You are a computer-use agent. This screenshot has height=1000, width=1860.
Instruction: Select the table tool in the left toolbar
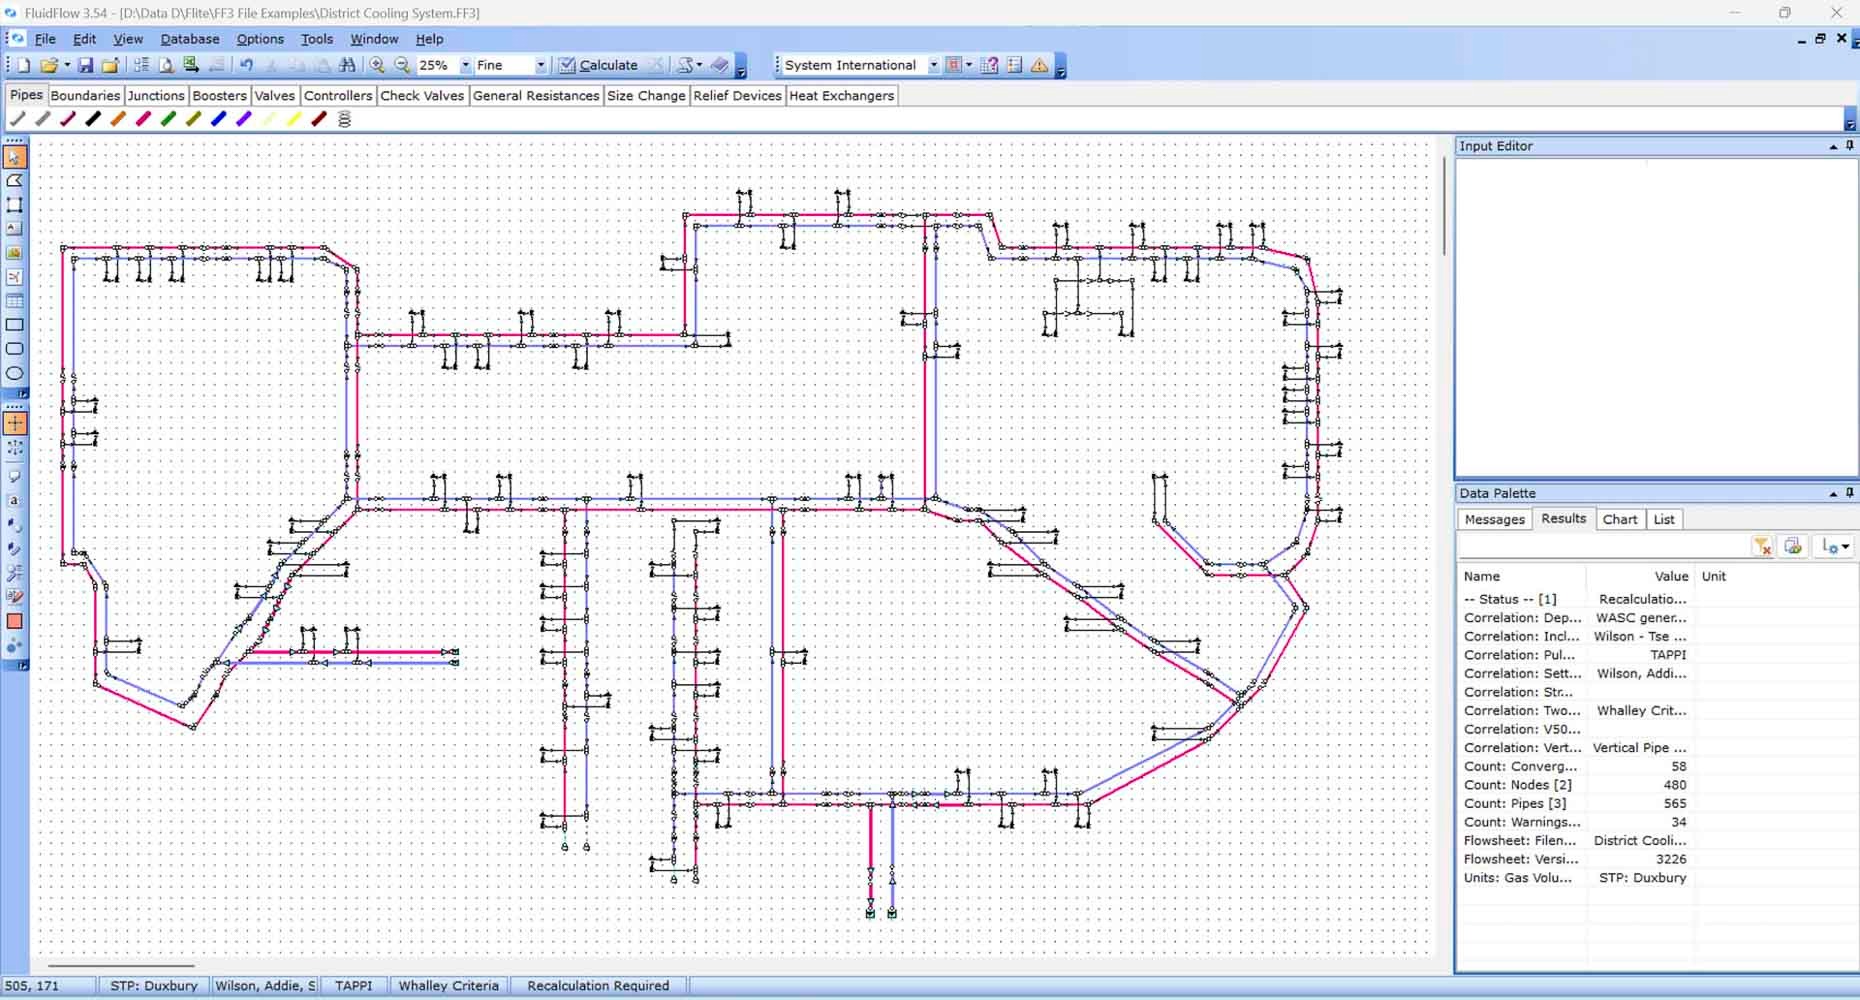14,301
